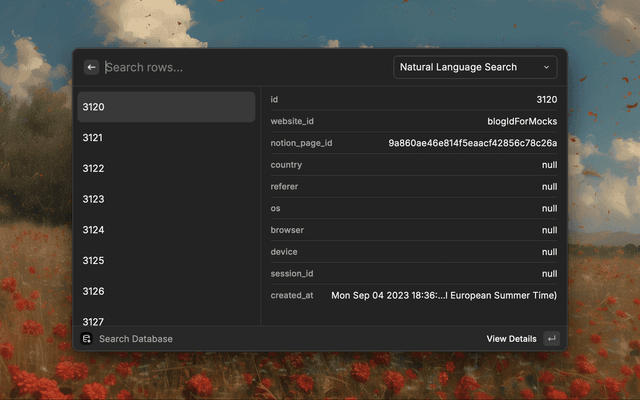Click the session_id metadata row
This screenshot has height=400, width=640.
[x=414, y=273]
